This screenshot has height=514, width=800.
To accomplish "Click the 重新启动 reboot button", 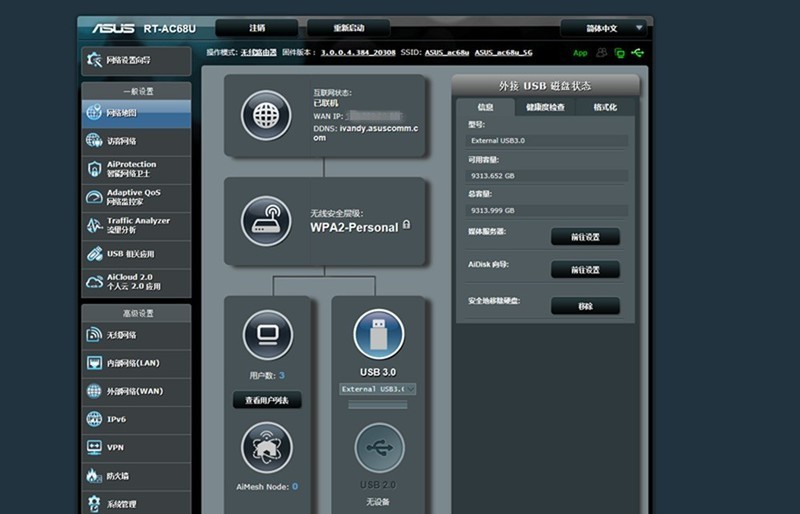I will [x=348, y=28].
